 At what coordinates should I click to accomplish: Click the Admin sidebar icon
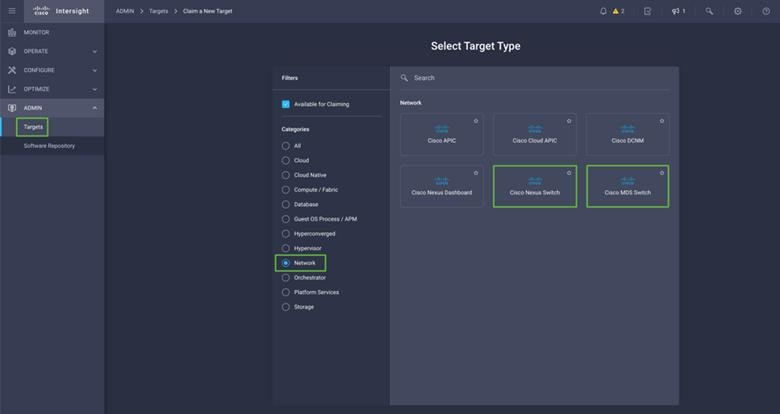(x=12, y=108)
